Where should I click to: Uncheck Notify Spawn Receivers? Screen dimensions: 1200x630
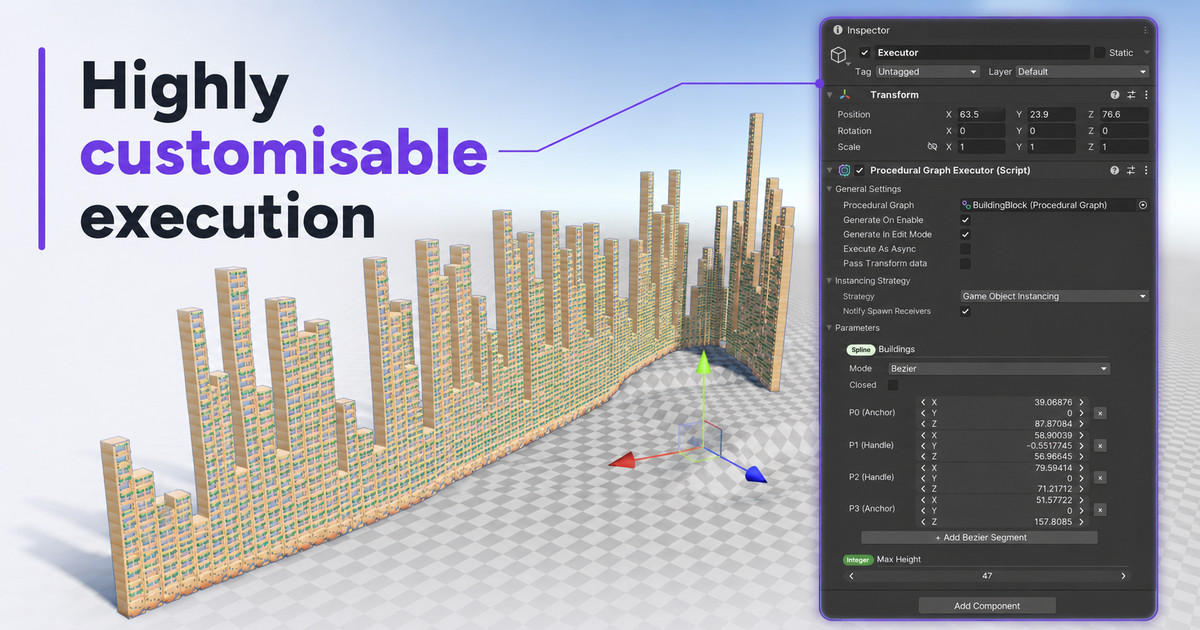coord(965,311)
